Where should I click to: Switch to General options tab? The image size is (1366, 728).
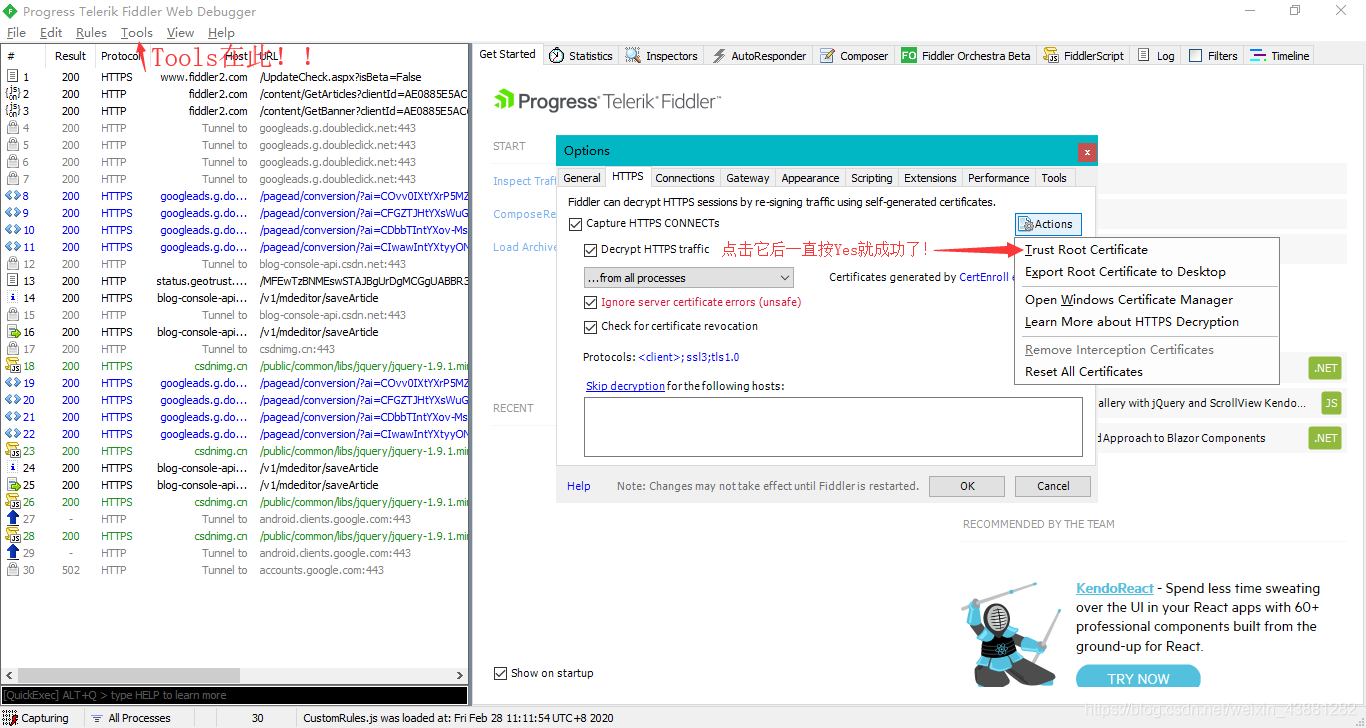coord(582,178)
